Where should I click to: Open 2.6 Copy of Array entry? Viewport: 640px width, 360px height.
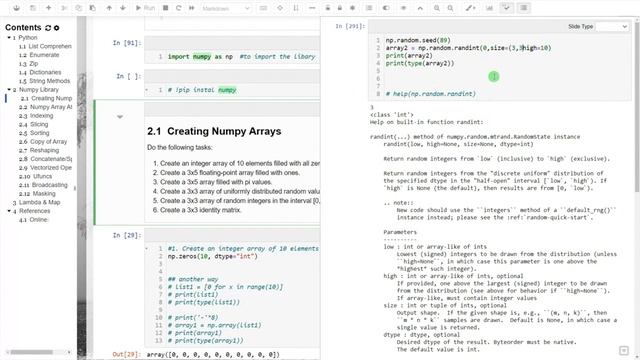pyautogui.click(x=43, y=142)
